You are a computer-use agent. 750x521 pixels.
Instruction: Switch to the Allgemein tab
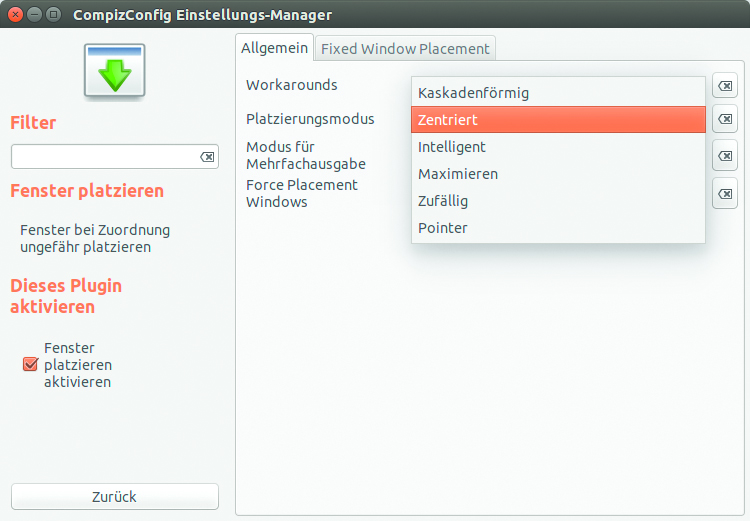(275, 48)
